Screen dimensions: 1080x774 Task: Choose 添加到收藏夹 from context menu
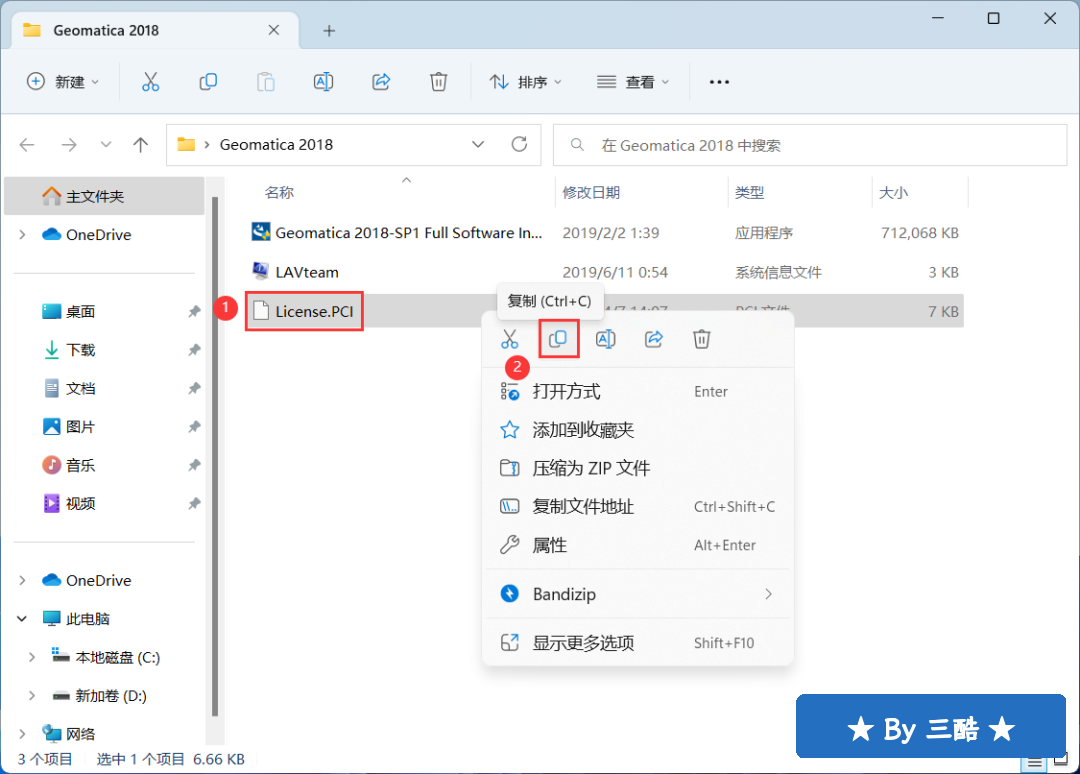(638, 430)
